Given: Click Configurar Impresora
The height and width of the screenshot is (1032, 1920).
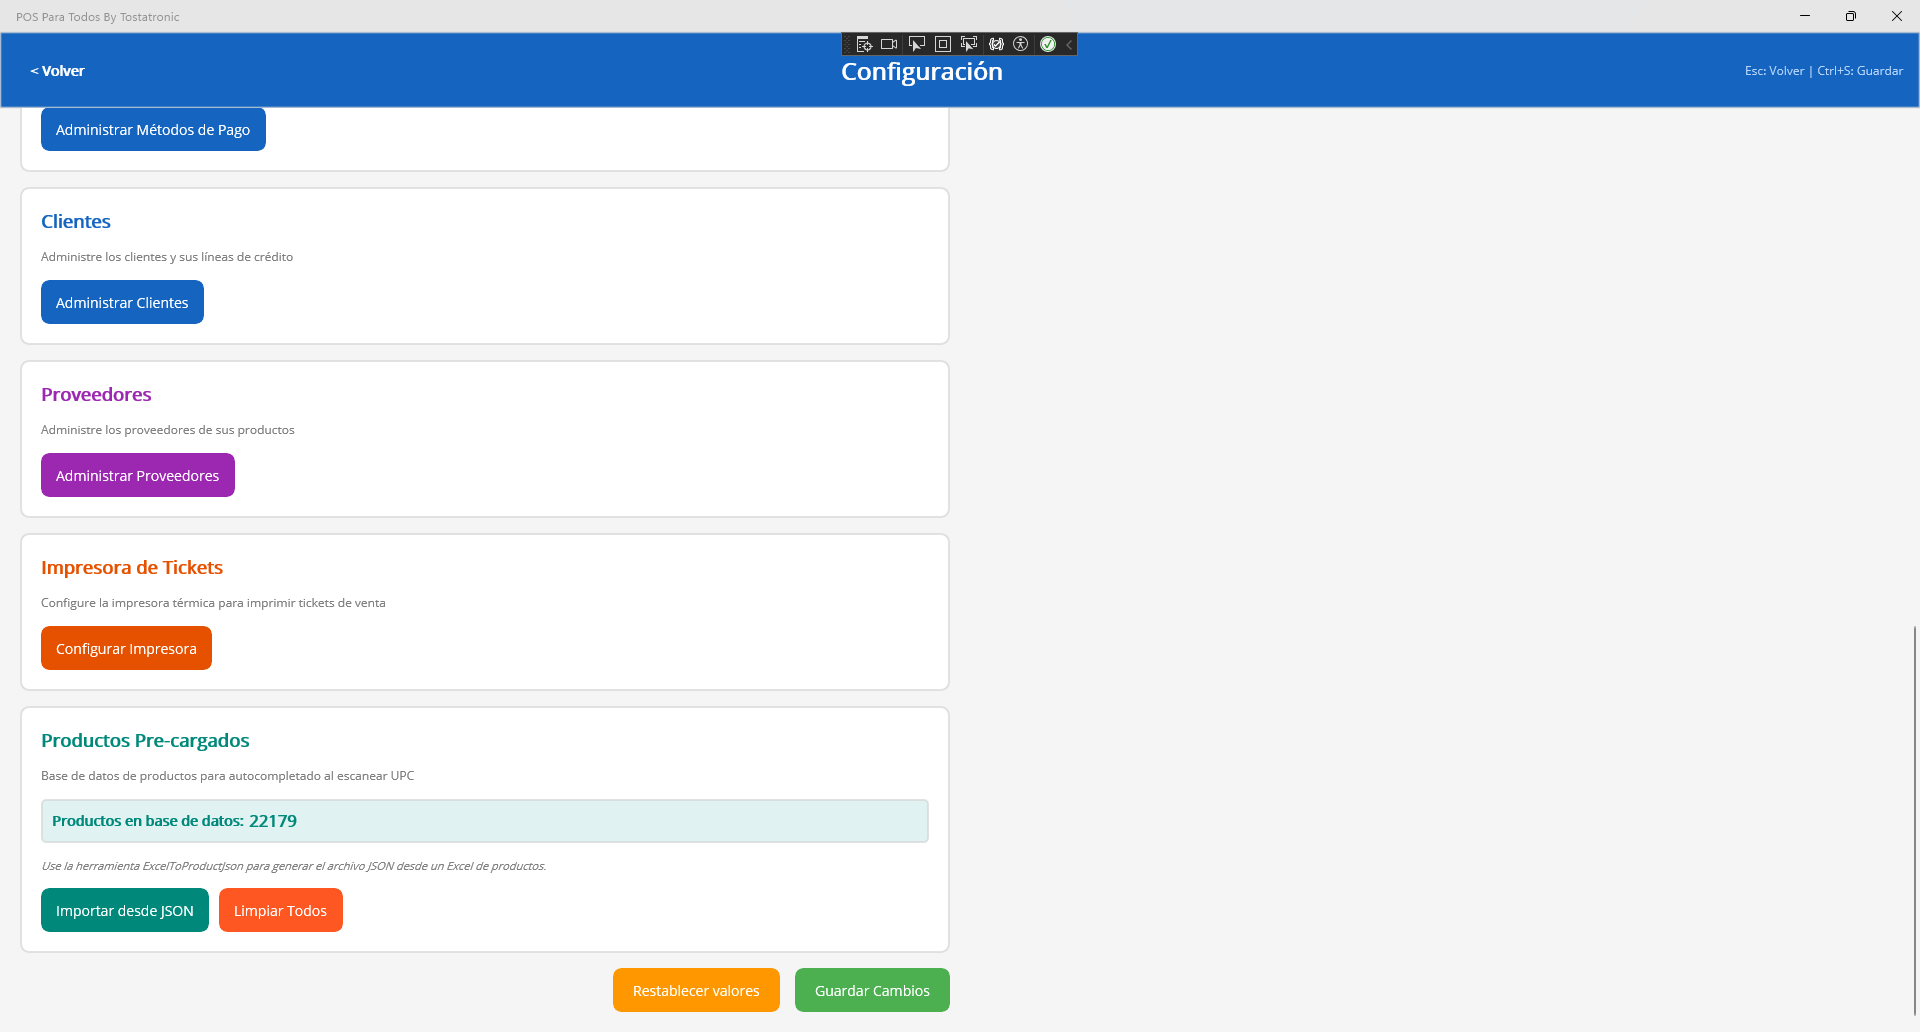Looking at the screenshot, I should pos(126,647).
